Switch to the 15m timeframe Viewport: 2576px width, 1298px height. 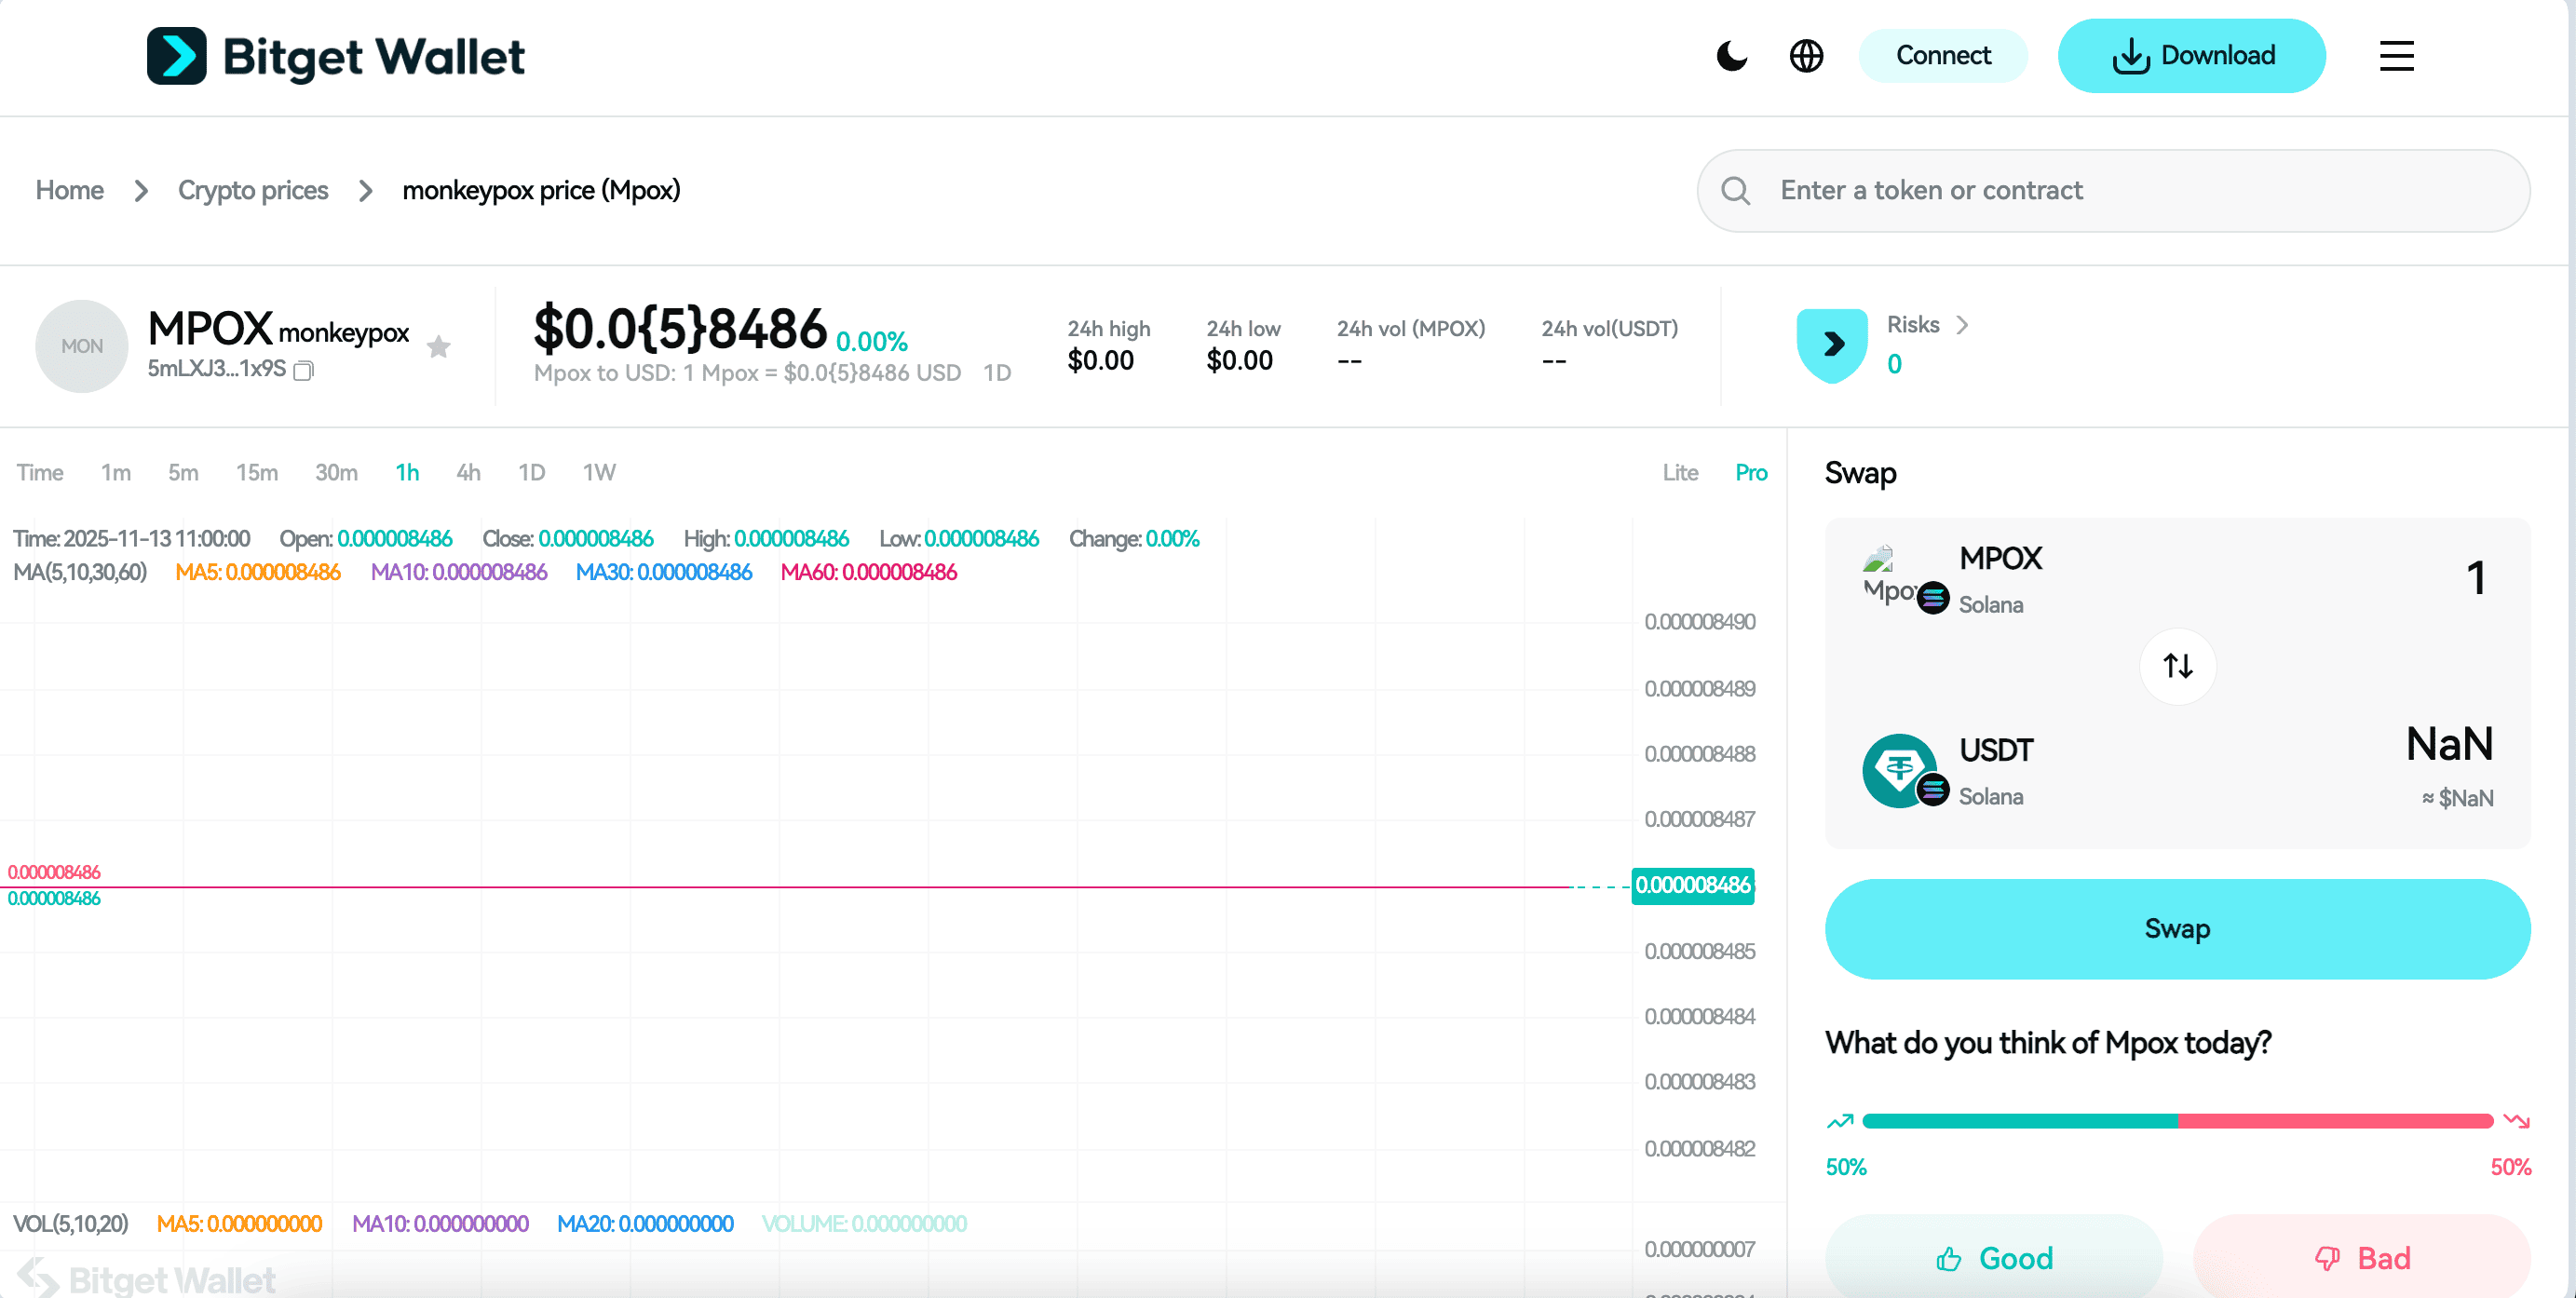click(x=256, y=472)
